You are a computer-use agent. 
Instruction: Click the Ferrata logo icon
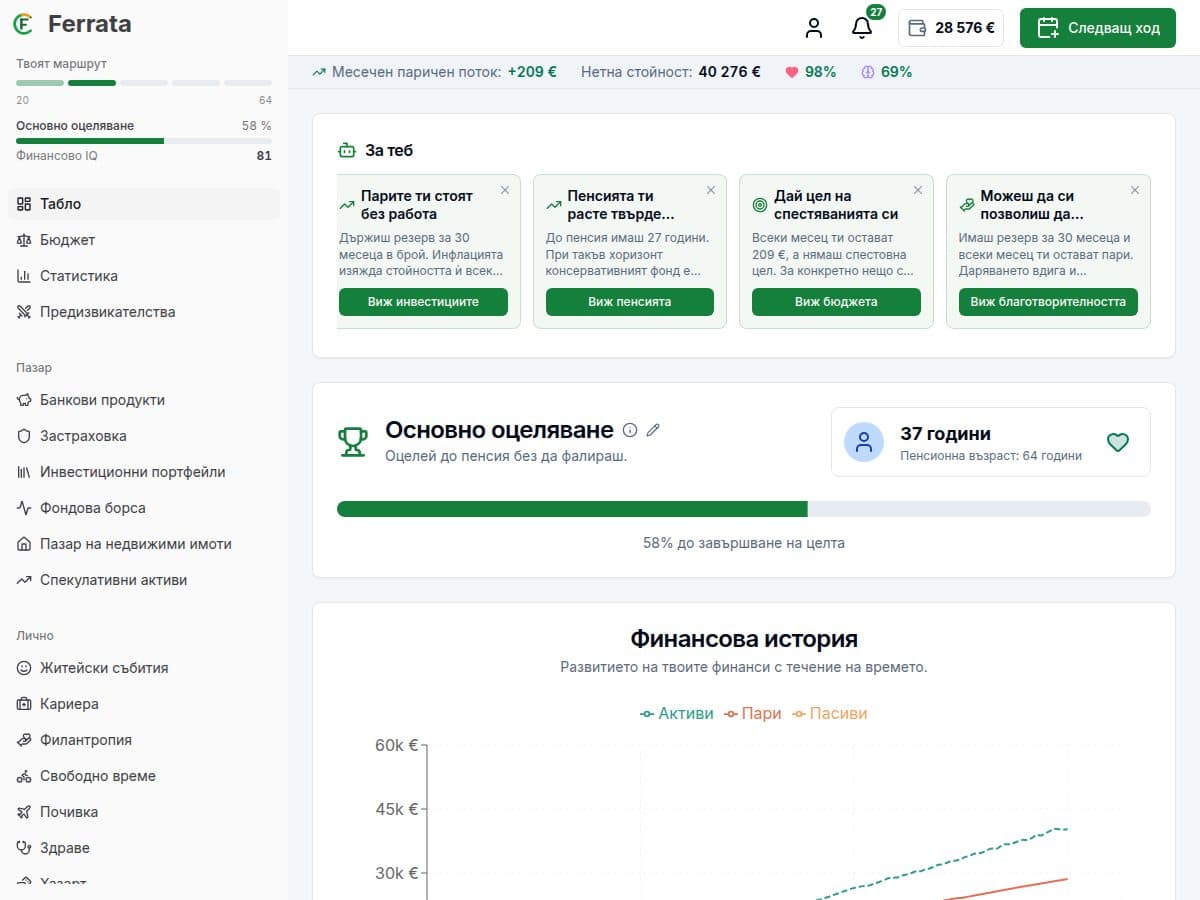click(x=24, y=24)
